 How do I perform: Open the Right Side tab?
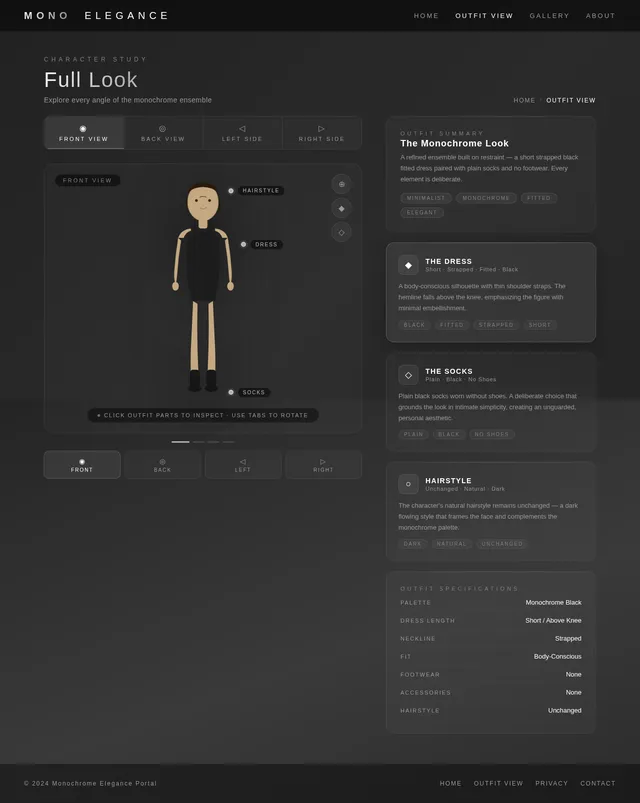(321, 133)
